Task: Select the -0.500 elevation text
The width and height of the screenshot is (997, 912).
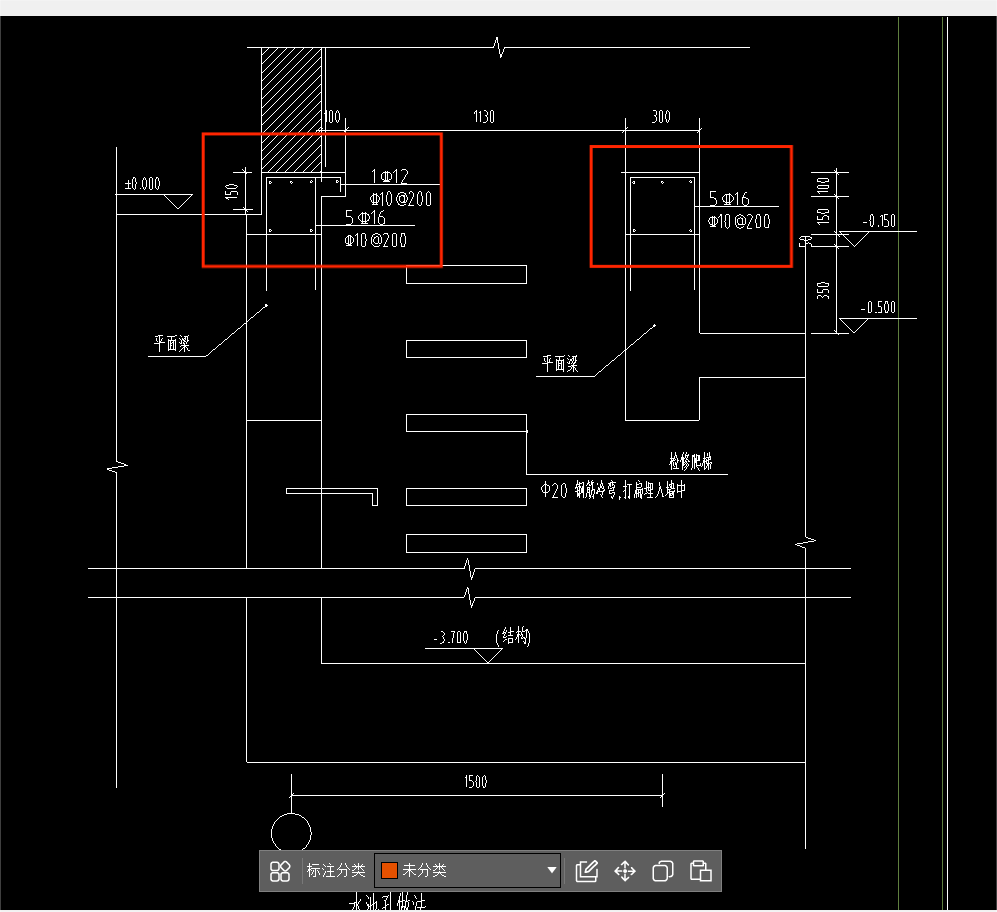Action: tap(878, 307)
